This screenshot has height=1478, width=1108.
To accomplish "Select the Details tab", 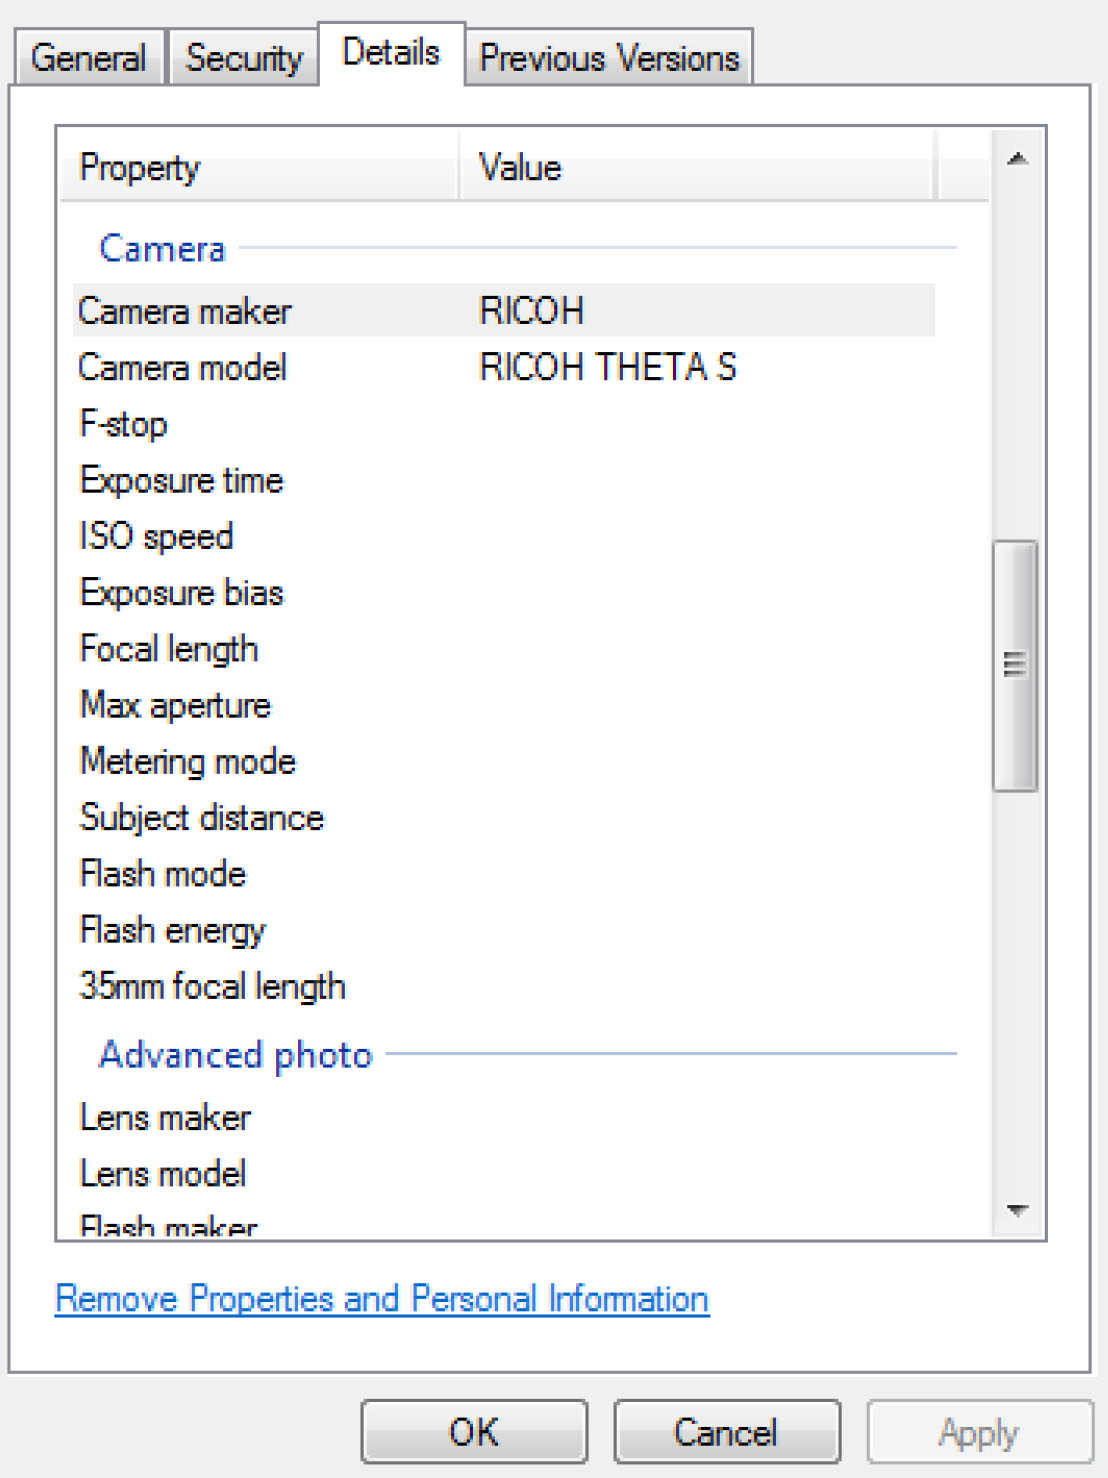I will pos(391,53).
